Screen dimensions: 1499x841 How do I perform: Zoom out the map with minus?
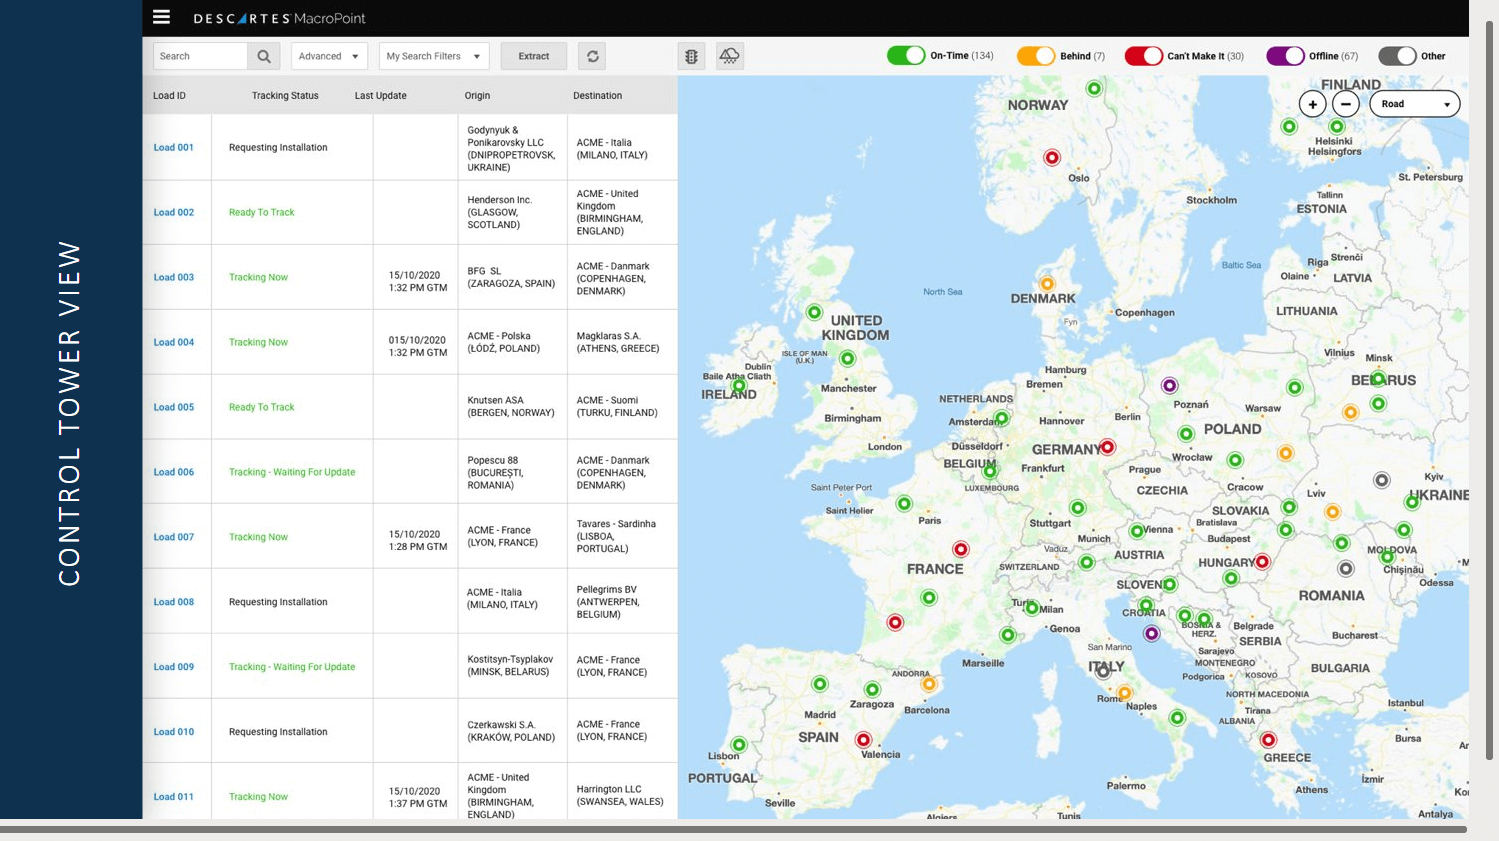(x=1346, y=104)
